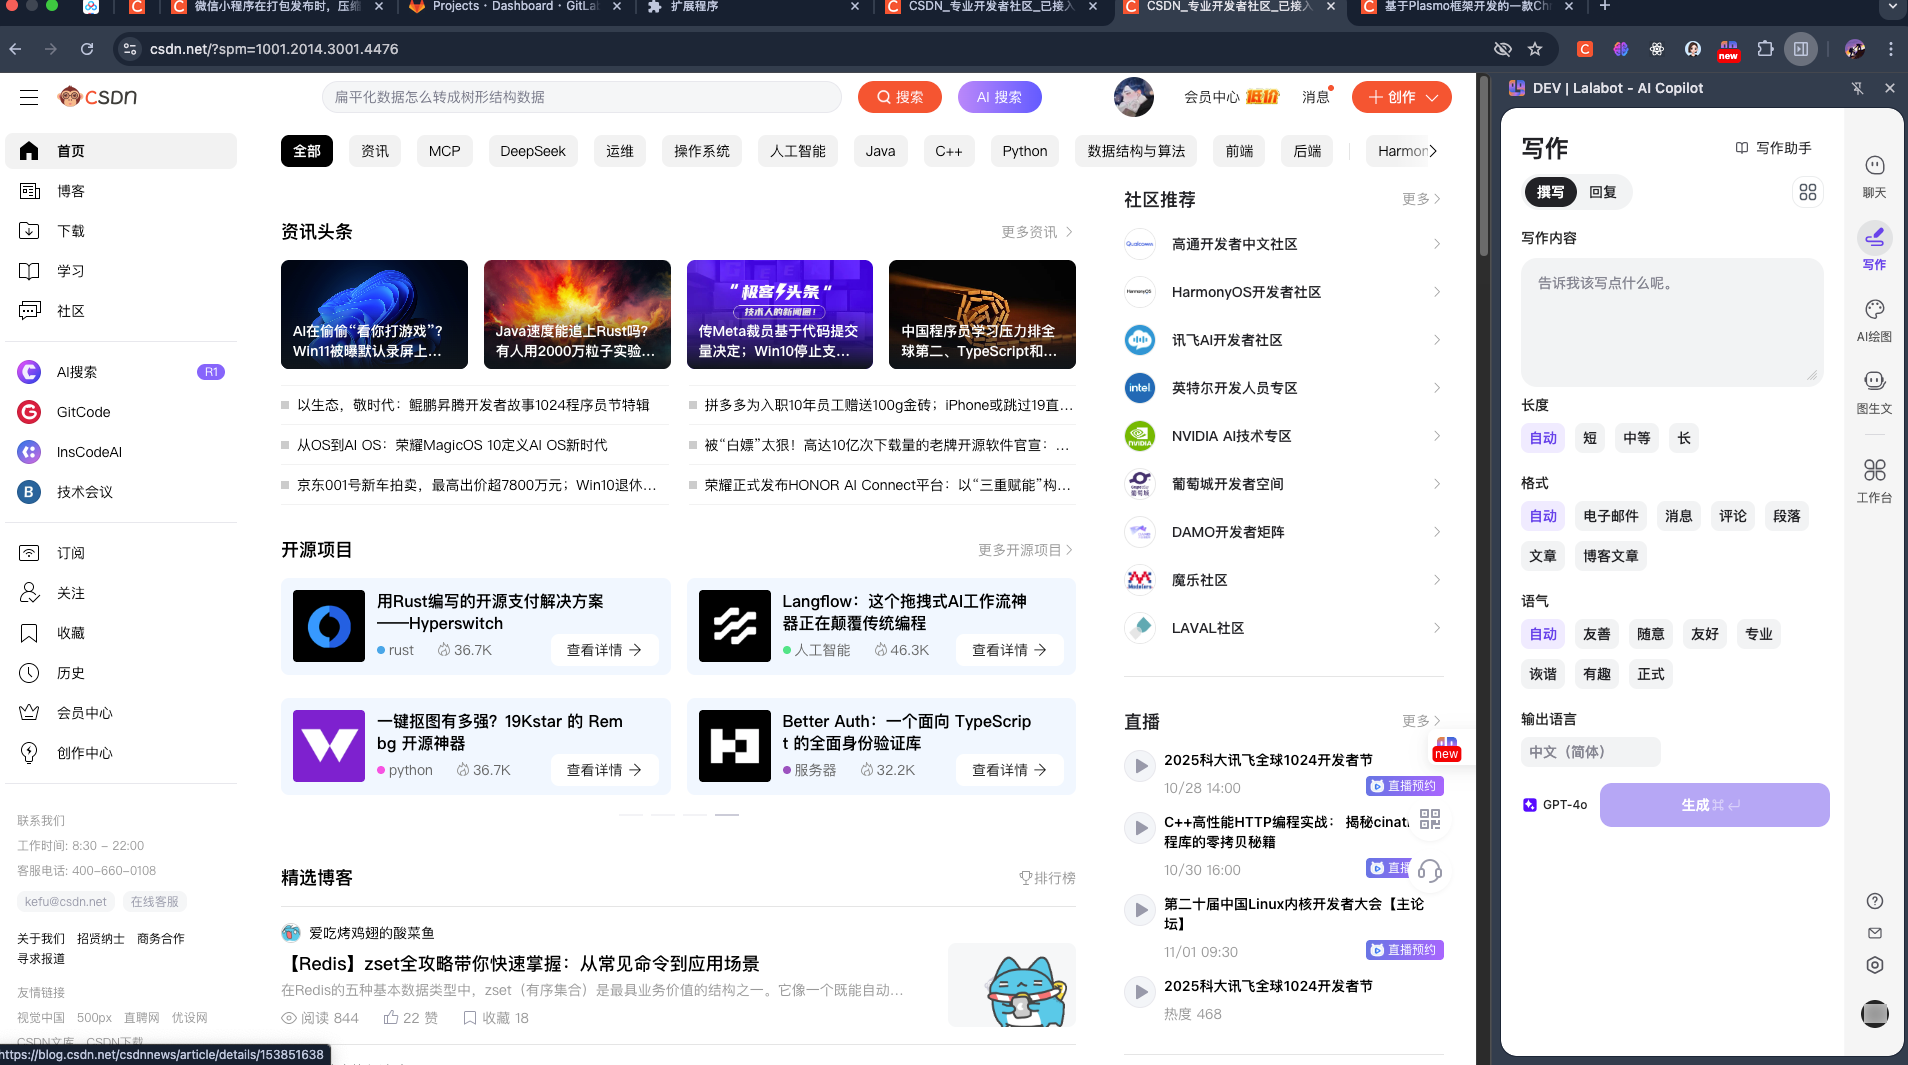Image resolution: width=1908 pixels, height=1065 pixels.
Task: Bookmark the page with the address bar star
Action: click(x=1537, y=48)
